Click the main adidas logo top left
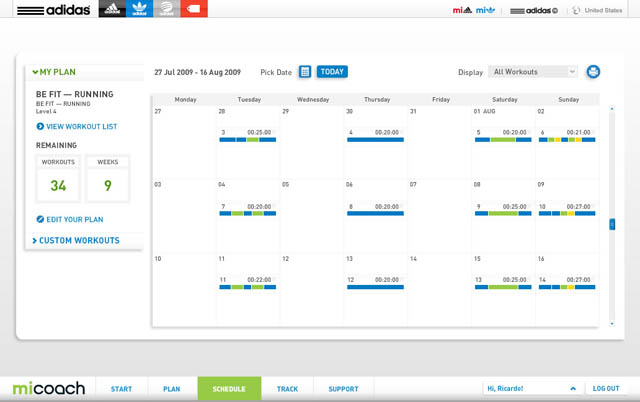640x402 pixels. click(55, 10)
